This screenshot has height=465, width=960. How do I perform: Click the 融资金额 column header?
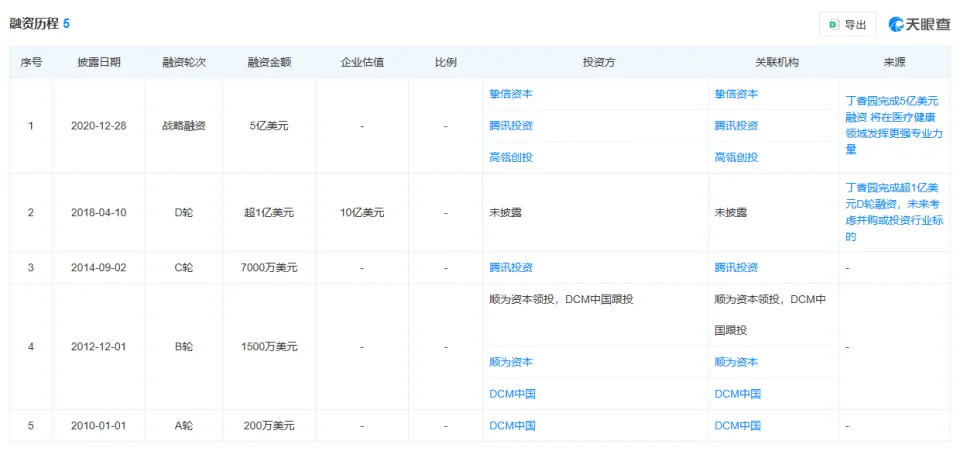pos(269,62)
